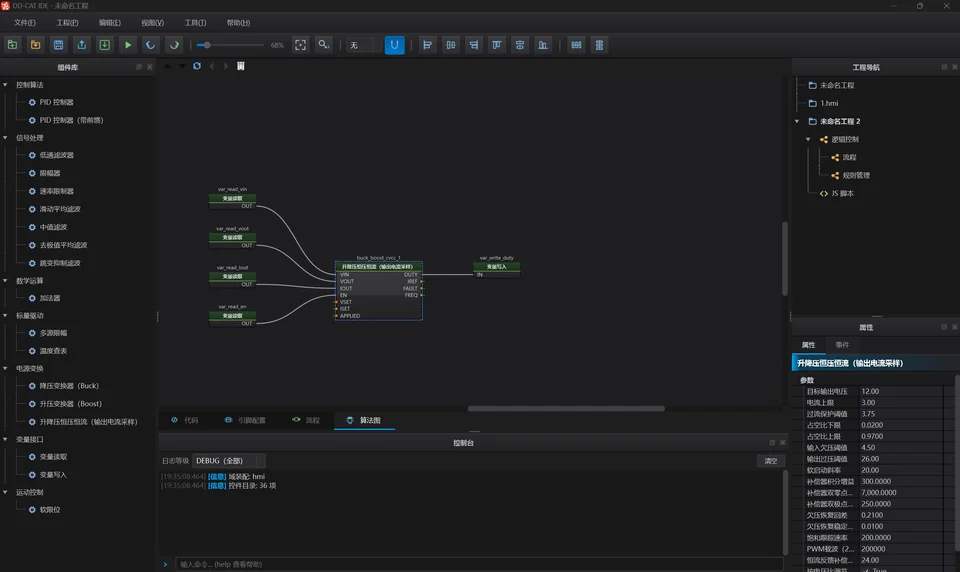Collapse the 逻辑控制 tree node

808,139
